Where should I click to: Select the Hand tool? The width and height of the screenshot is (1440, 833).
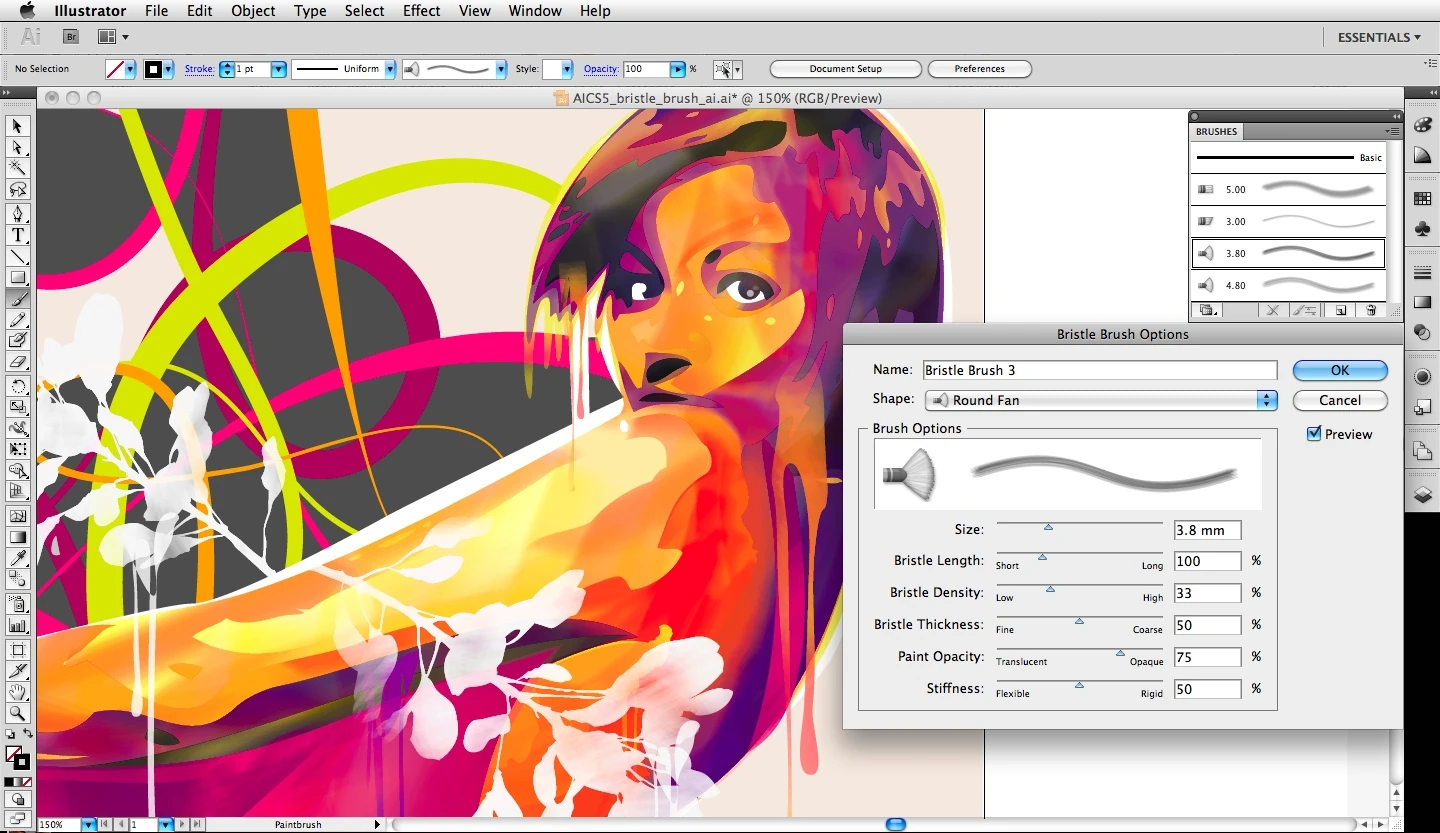pos(18,693)
